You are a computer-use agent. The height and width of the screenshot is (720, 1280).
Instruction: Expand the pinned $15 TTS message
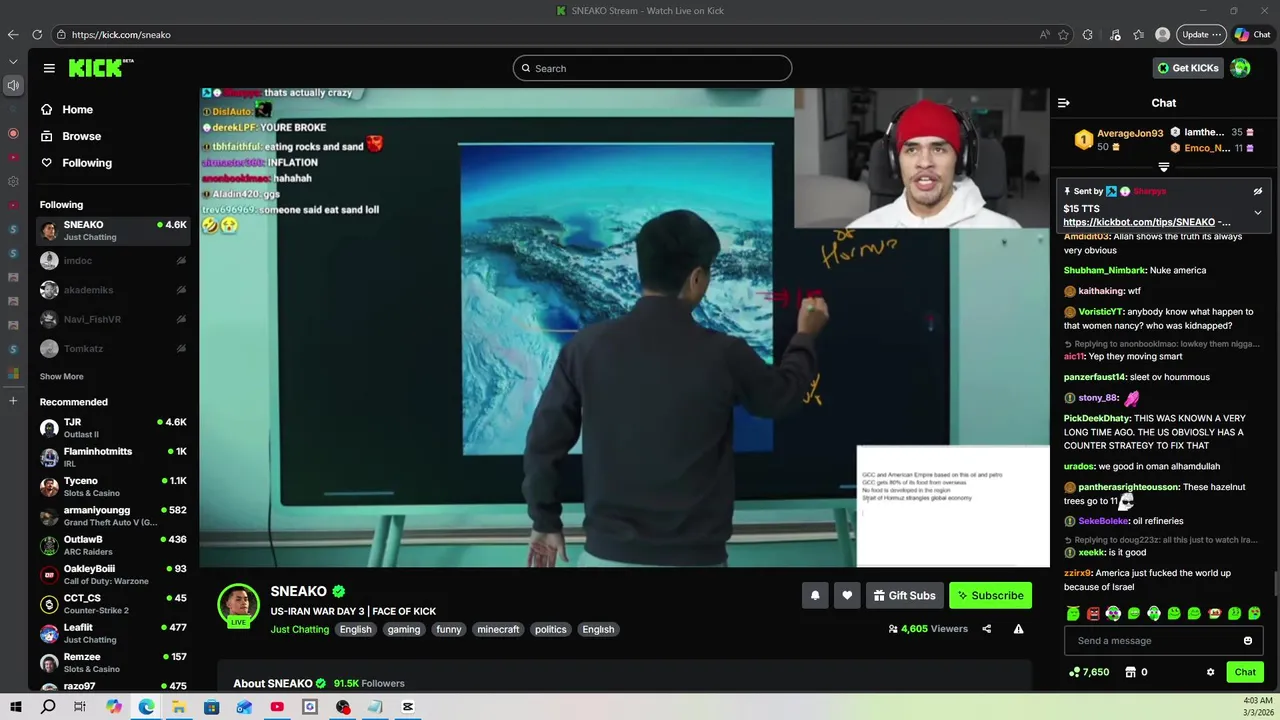(x=1258, y=212)
